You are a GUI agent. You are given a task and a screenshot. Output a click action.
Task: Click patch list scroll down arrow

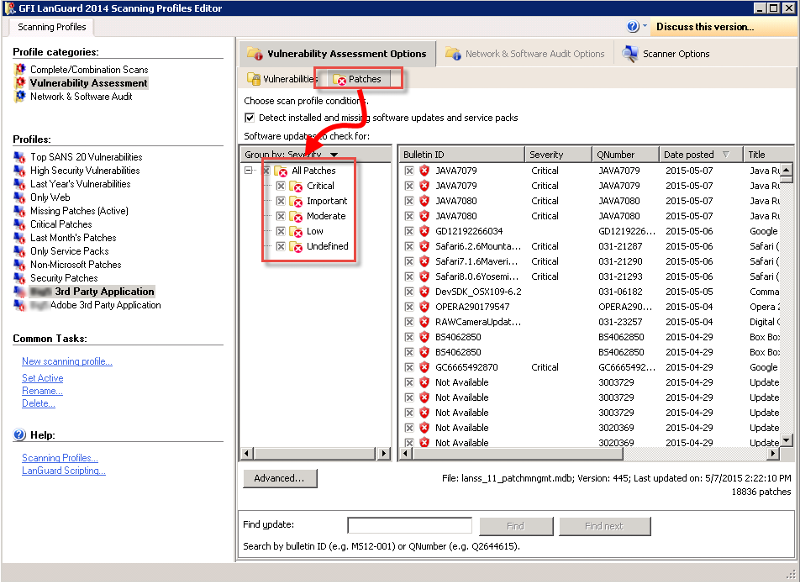coord(786,439)
